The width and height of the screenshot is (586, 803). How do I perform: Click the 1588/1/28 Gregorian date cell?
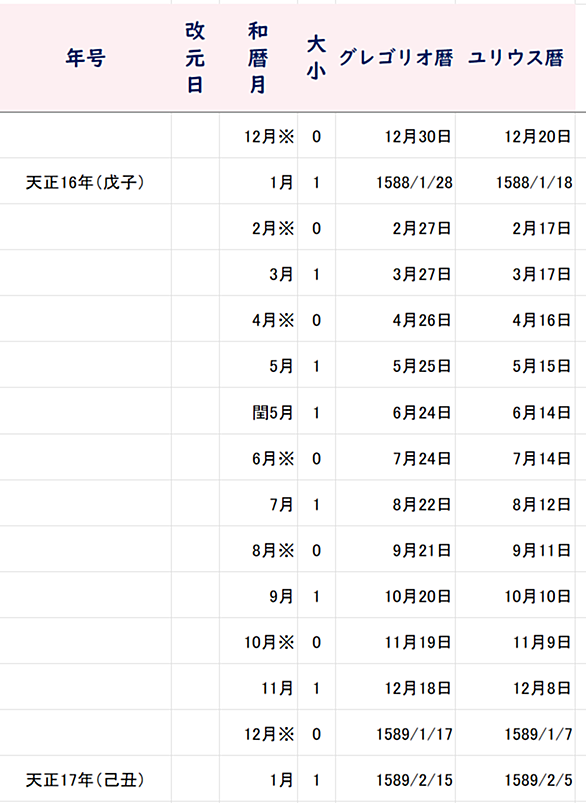(x=395, y=182)
